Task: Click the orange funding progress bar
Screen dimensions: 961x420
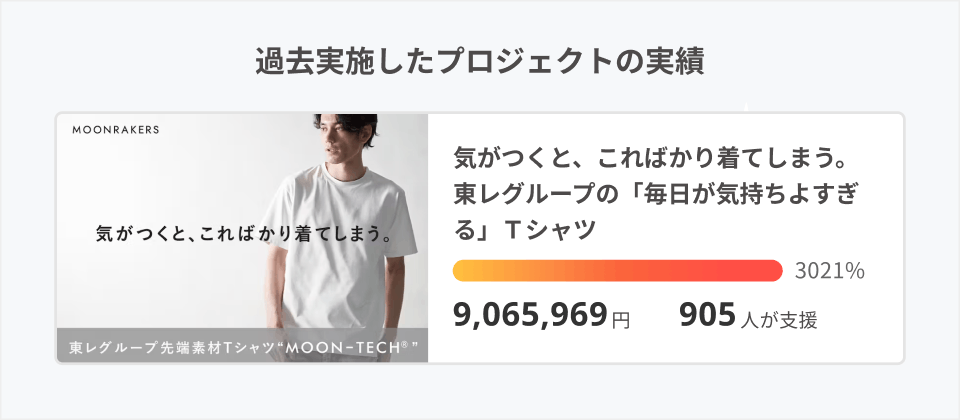Action: pyautogui.click(x=617, y=271)
